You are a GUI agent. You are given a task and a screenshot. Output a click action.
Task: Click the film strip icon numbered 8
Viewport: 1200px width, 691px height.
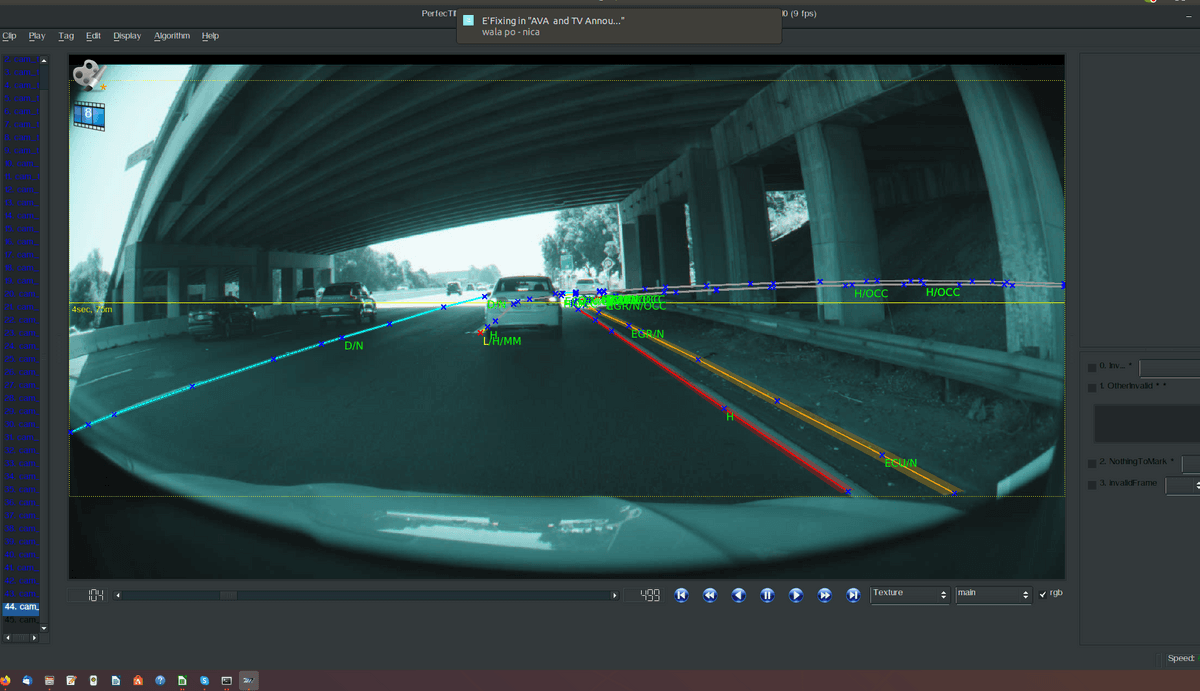coord(89,114)
